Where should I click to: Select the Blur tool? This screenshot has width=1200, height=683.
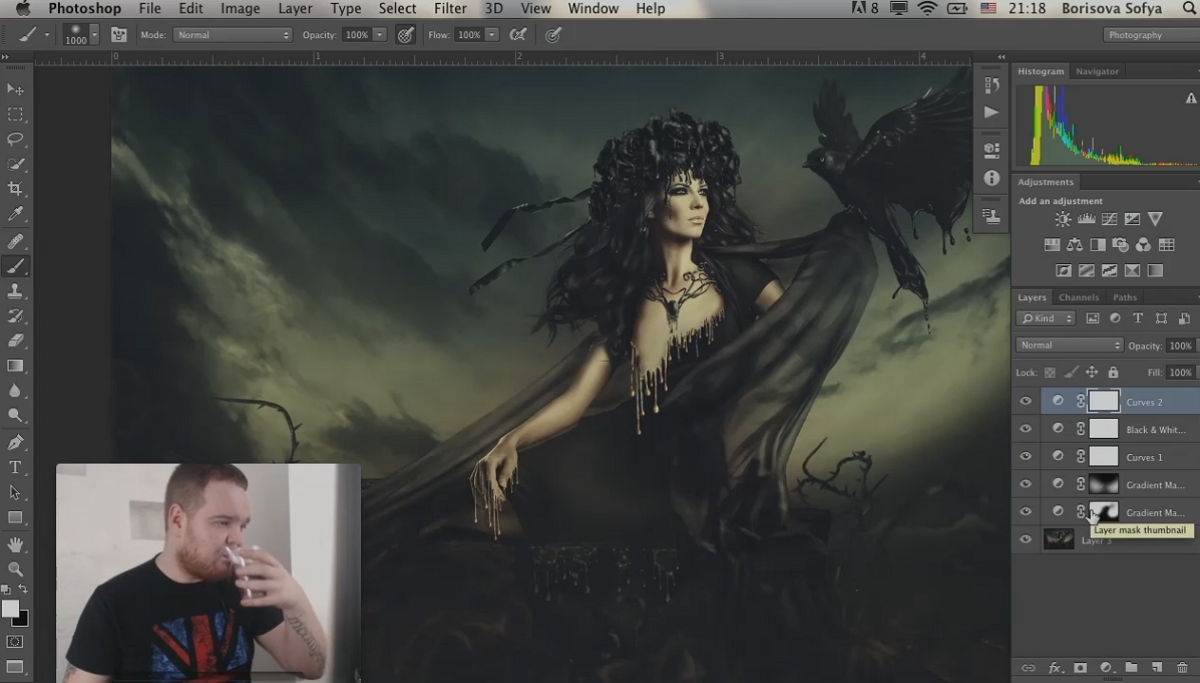click(16, 391)
